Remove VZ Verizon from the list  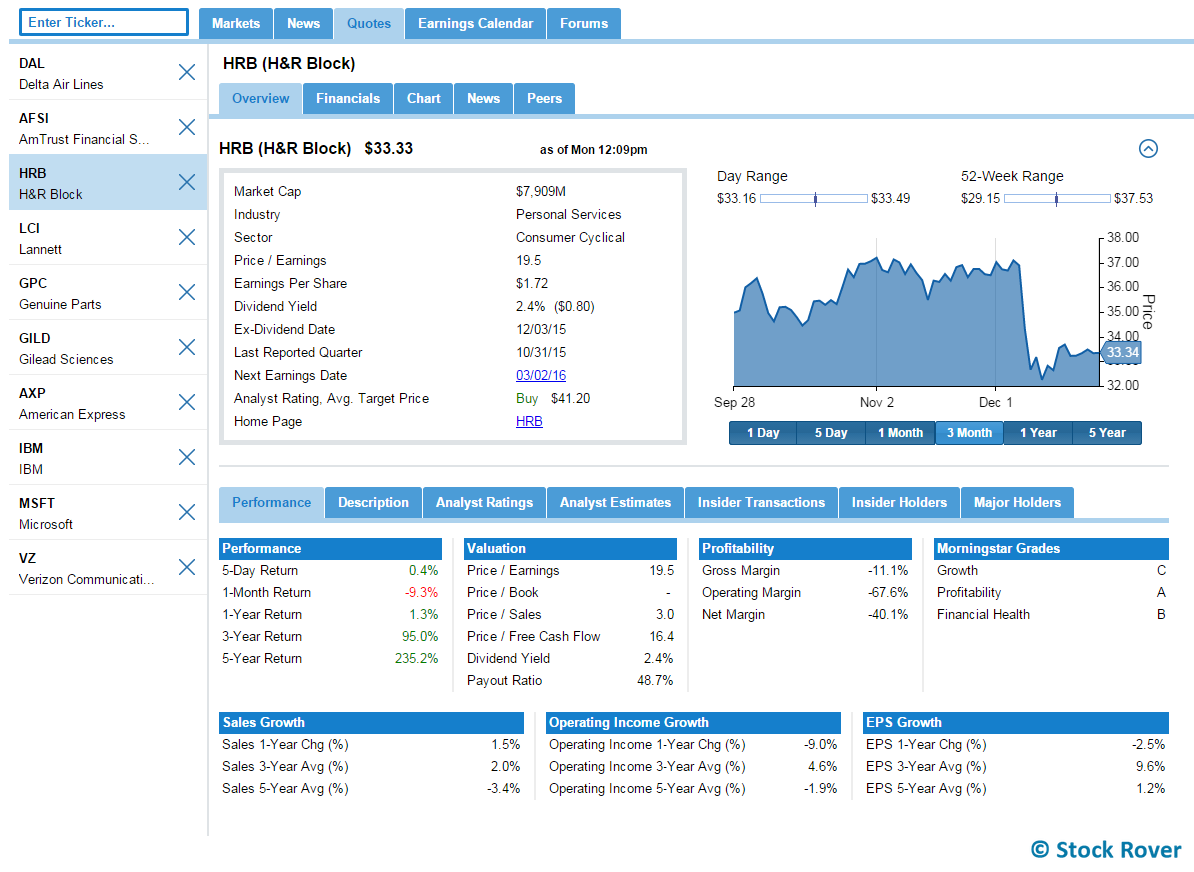pyautogui.click(x=187, y=567)
